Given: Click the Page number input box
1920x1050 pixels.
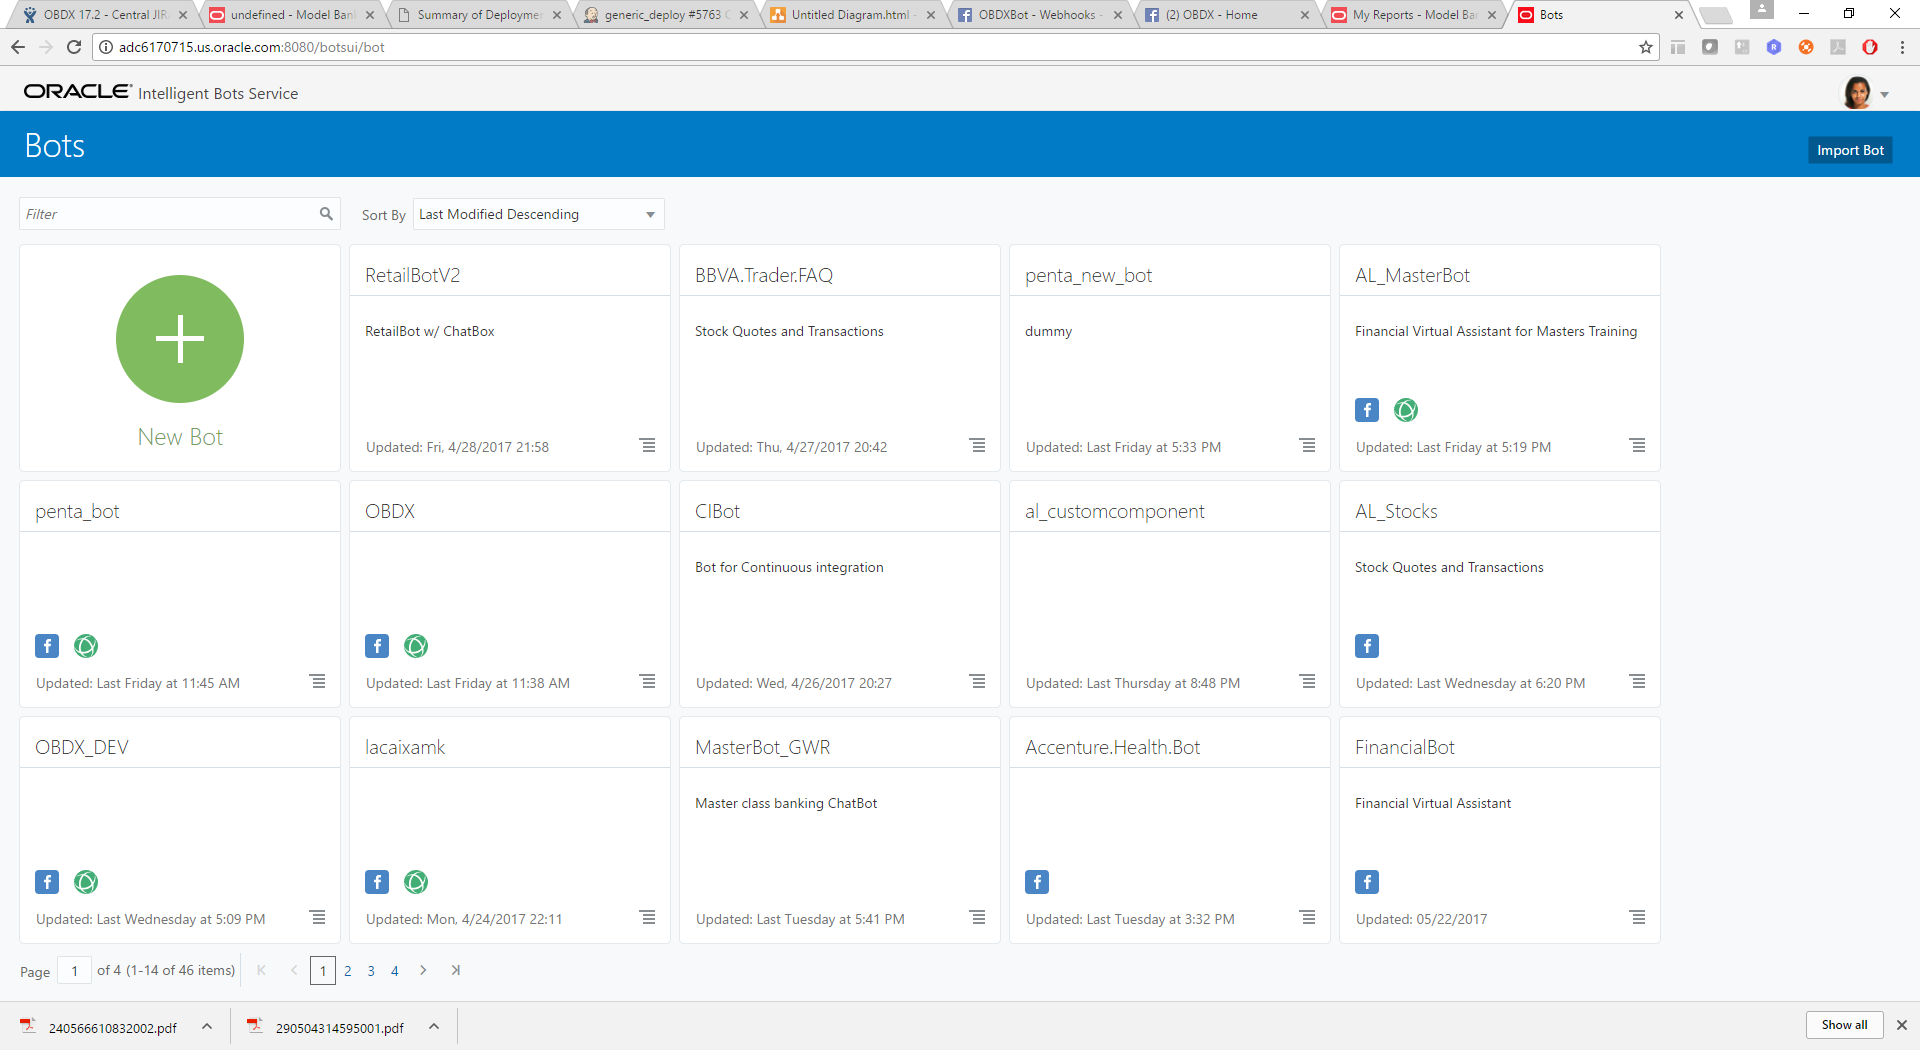Looking at the screenshot, I should tap(74, 971).
